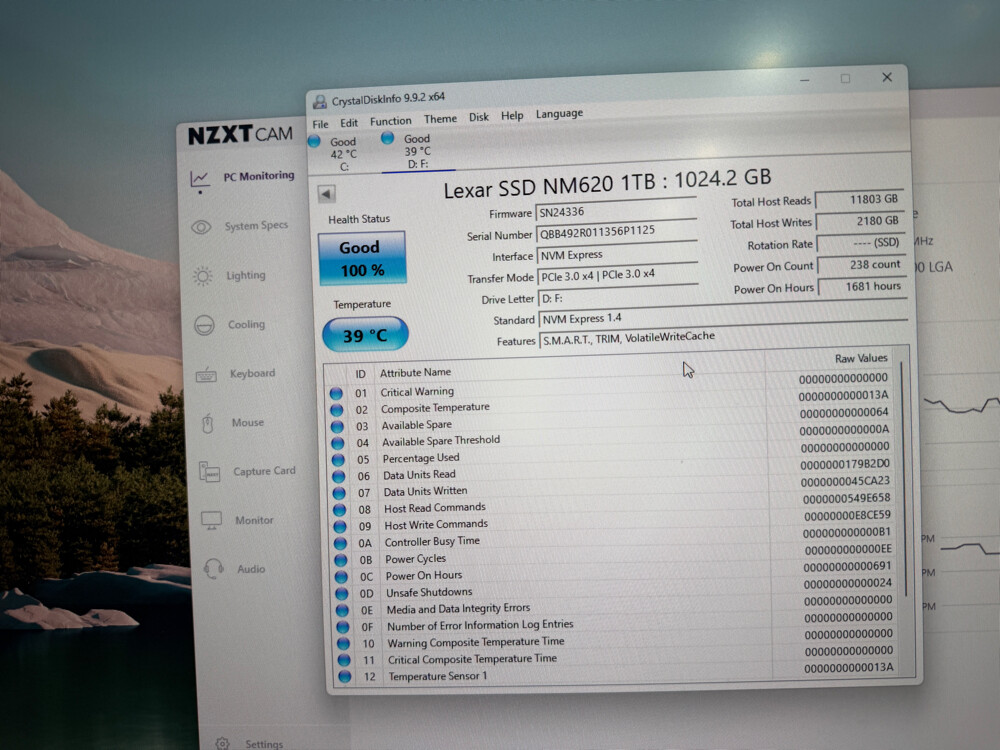Image resolution: width=1000 pixels, height=750 pixels.
Task: Open the Help menu
Action: [512, 116]
